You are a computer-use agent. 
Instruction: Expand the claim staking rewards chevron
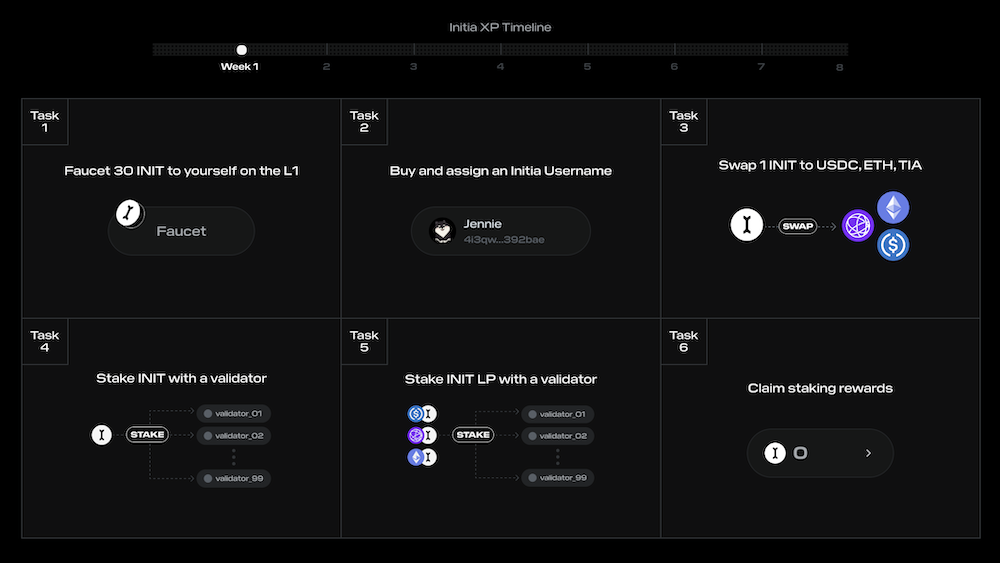868,453
